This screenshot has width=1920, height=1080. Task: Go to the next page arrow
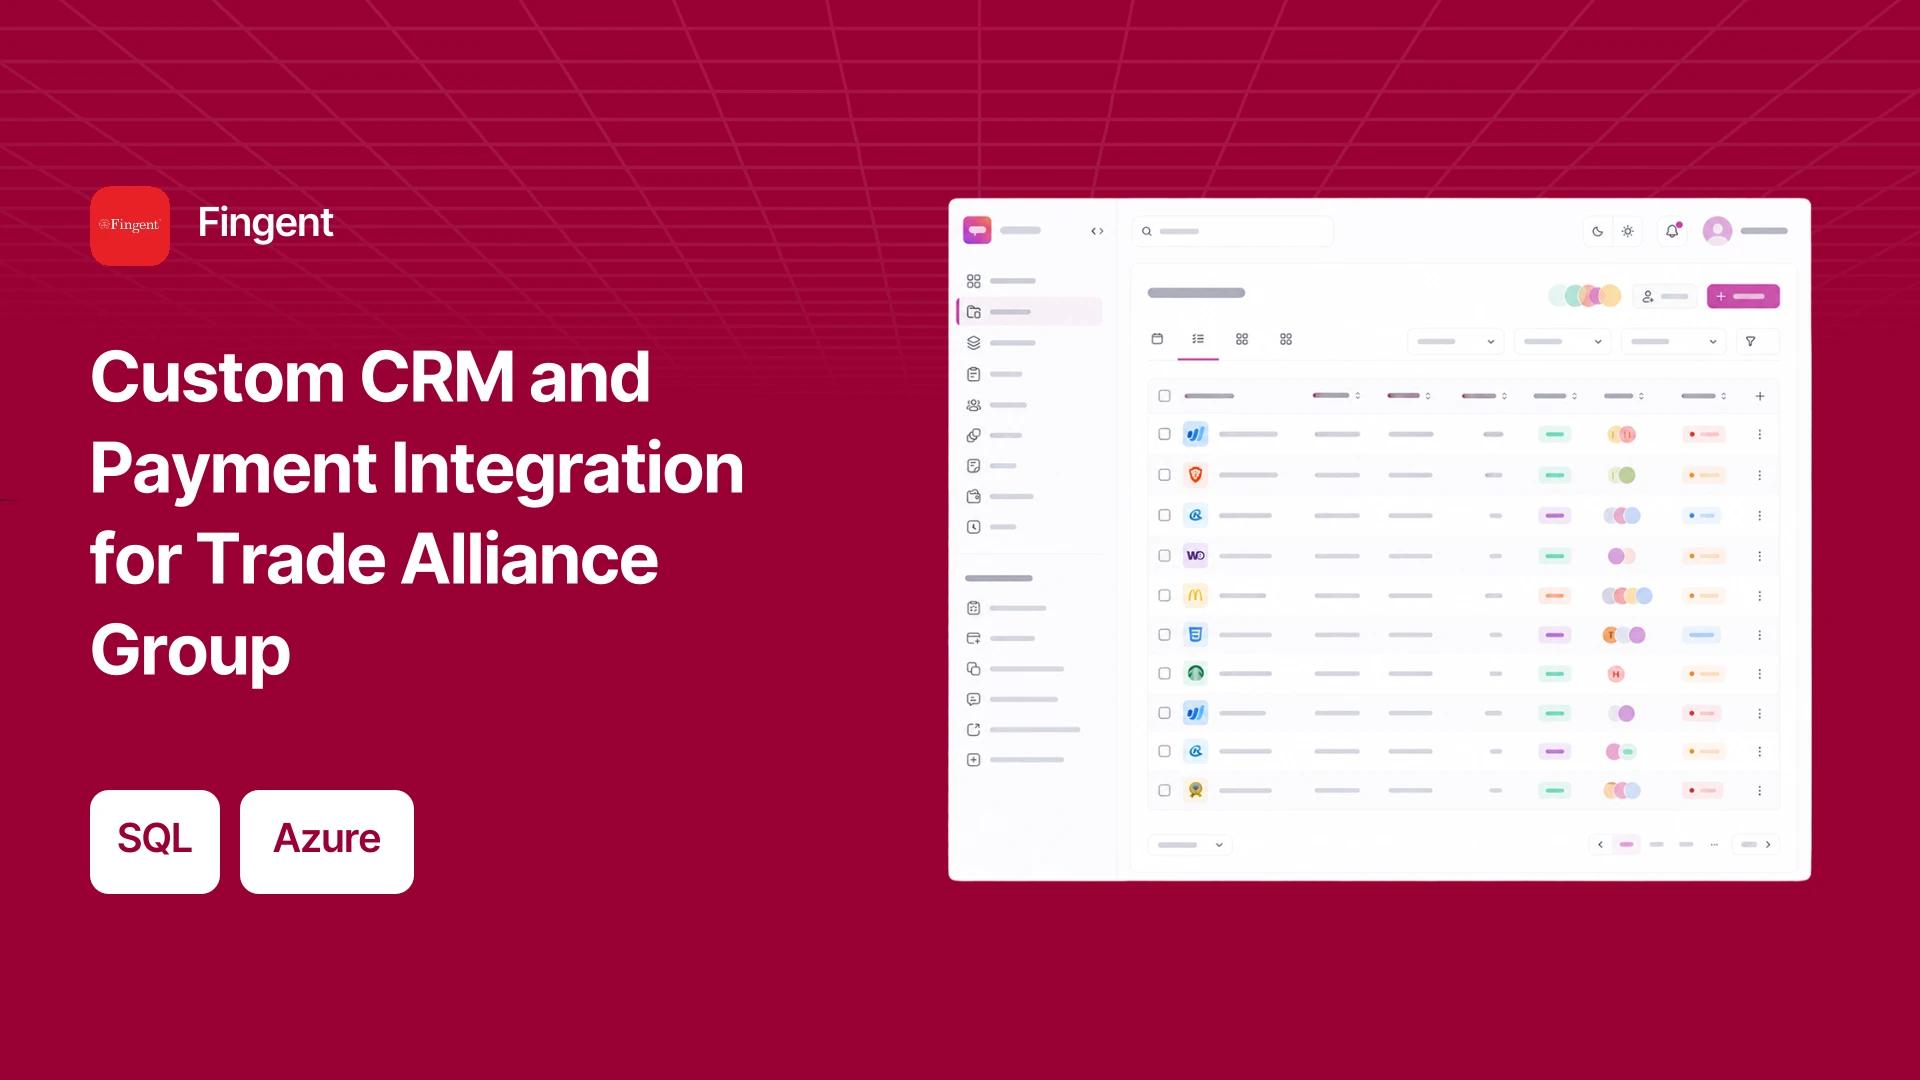(1768, 845)
